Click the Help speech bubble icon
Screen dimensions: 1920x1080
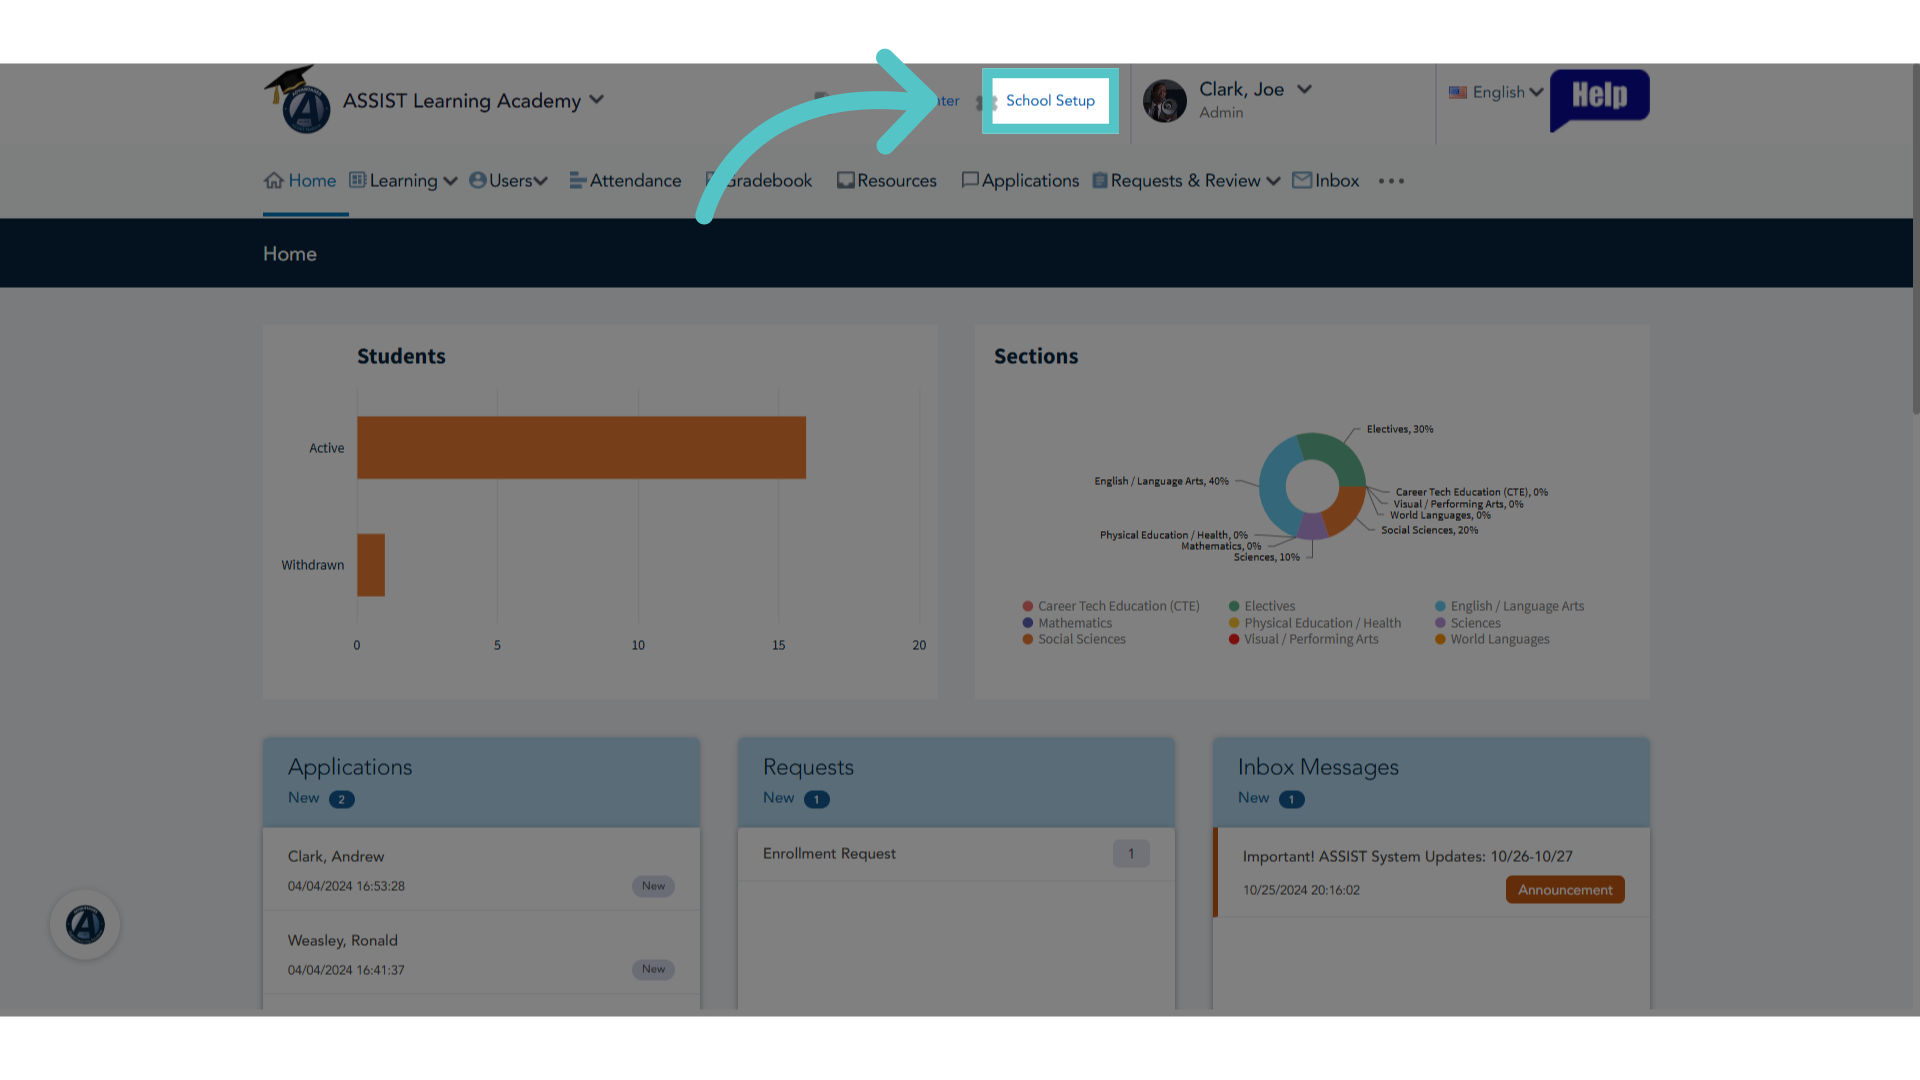(1599, 100)
